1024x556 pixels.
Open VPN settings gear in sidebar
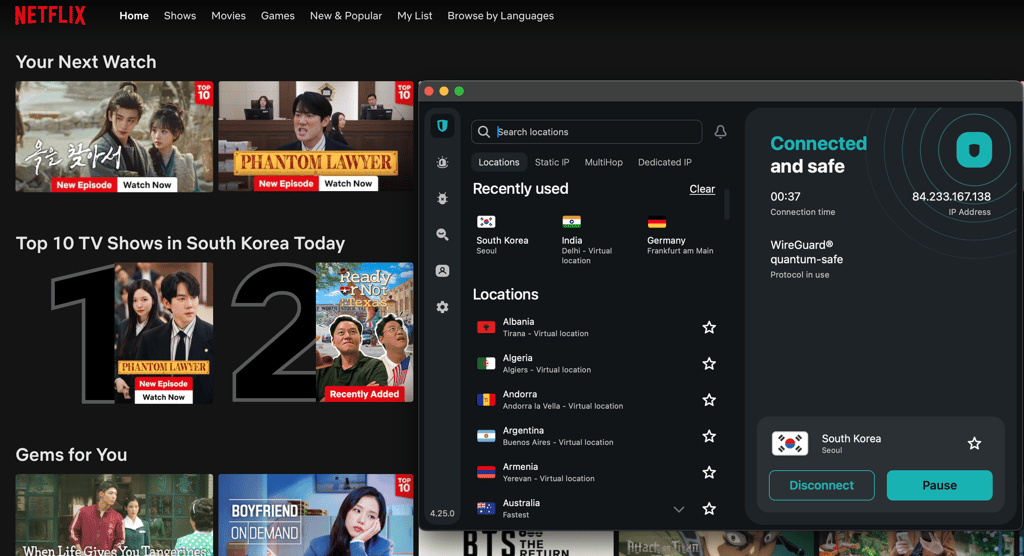(442, 307)
